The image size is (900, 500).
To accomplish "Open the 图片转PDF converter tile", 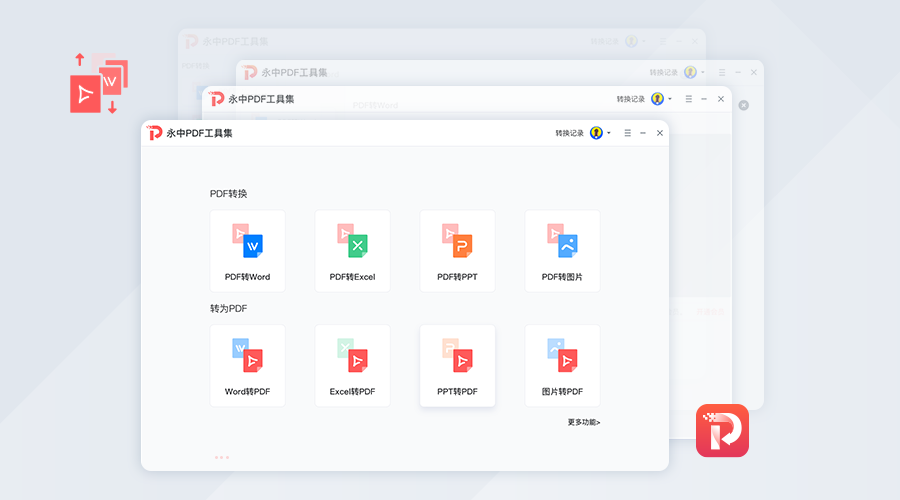I will click(562, 366).
